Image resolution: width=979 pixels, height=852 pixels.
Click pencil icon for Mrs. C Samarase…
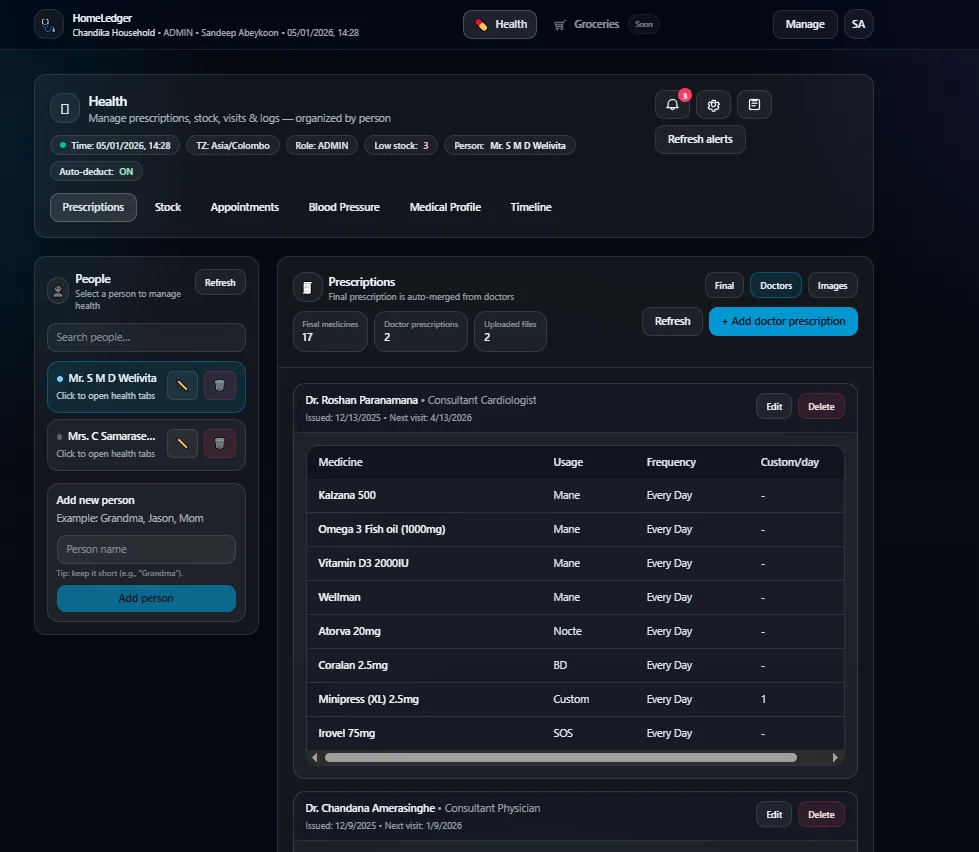pyautogui.click(x=182, y=443)
